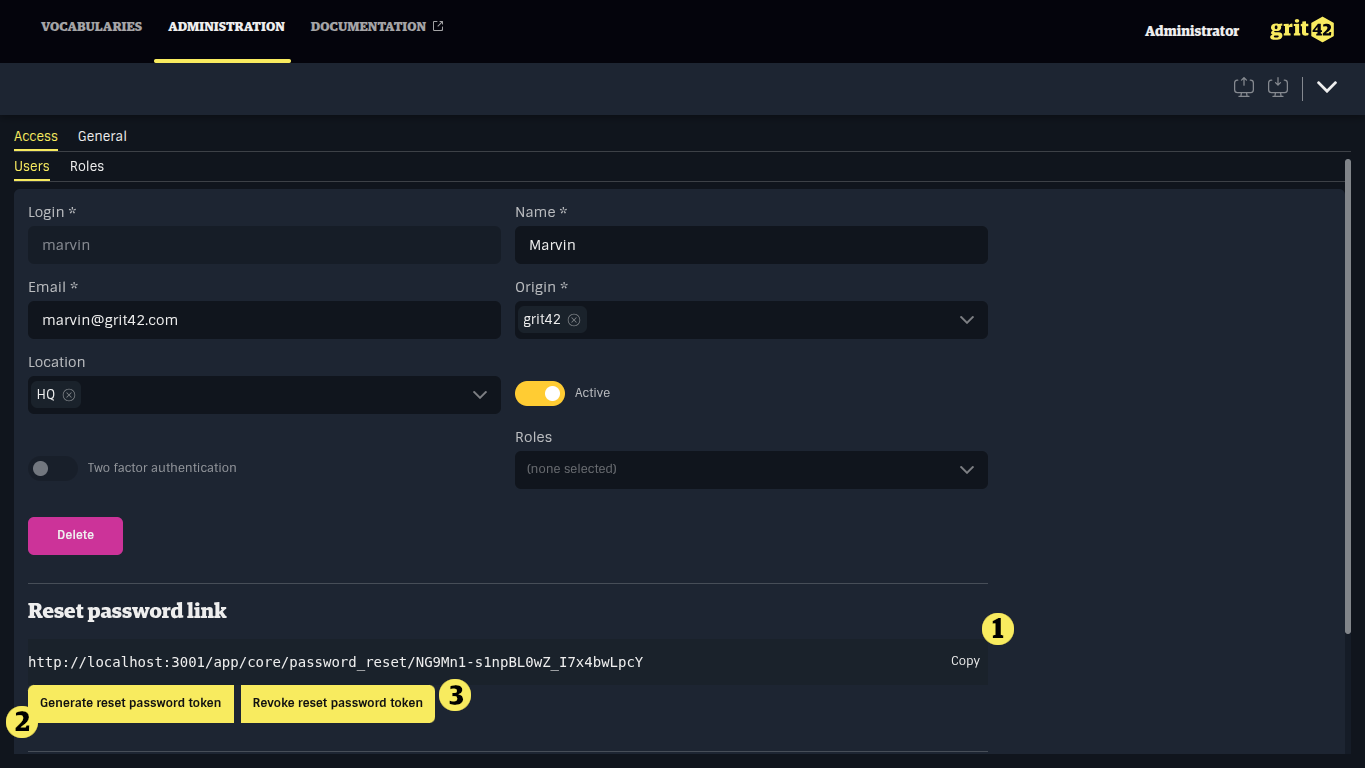Screen dimensions: 1365x768
Task: Click the grit42 logo
Action: pyautogui.click(x=1301, y=29)
